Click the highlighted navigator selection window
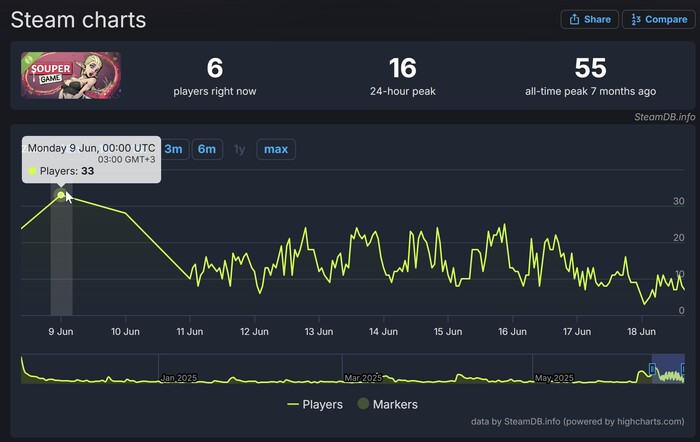 tap(668, 369)
